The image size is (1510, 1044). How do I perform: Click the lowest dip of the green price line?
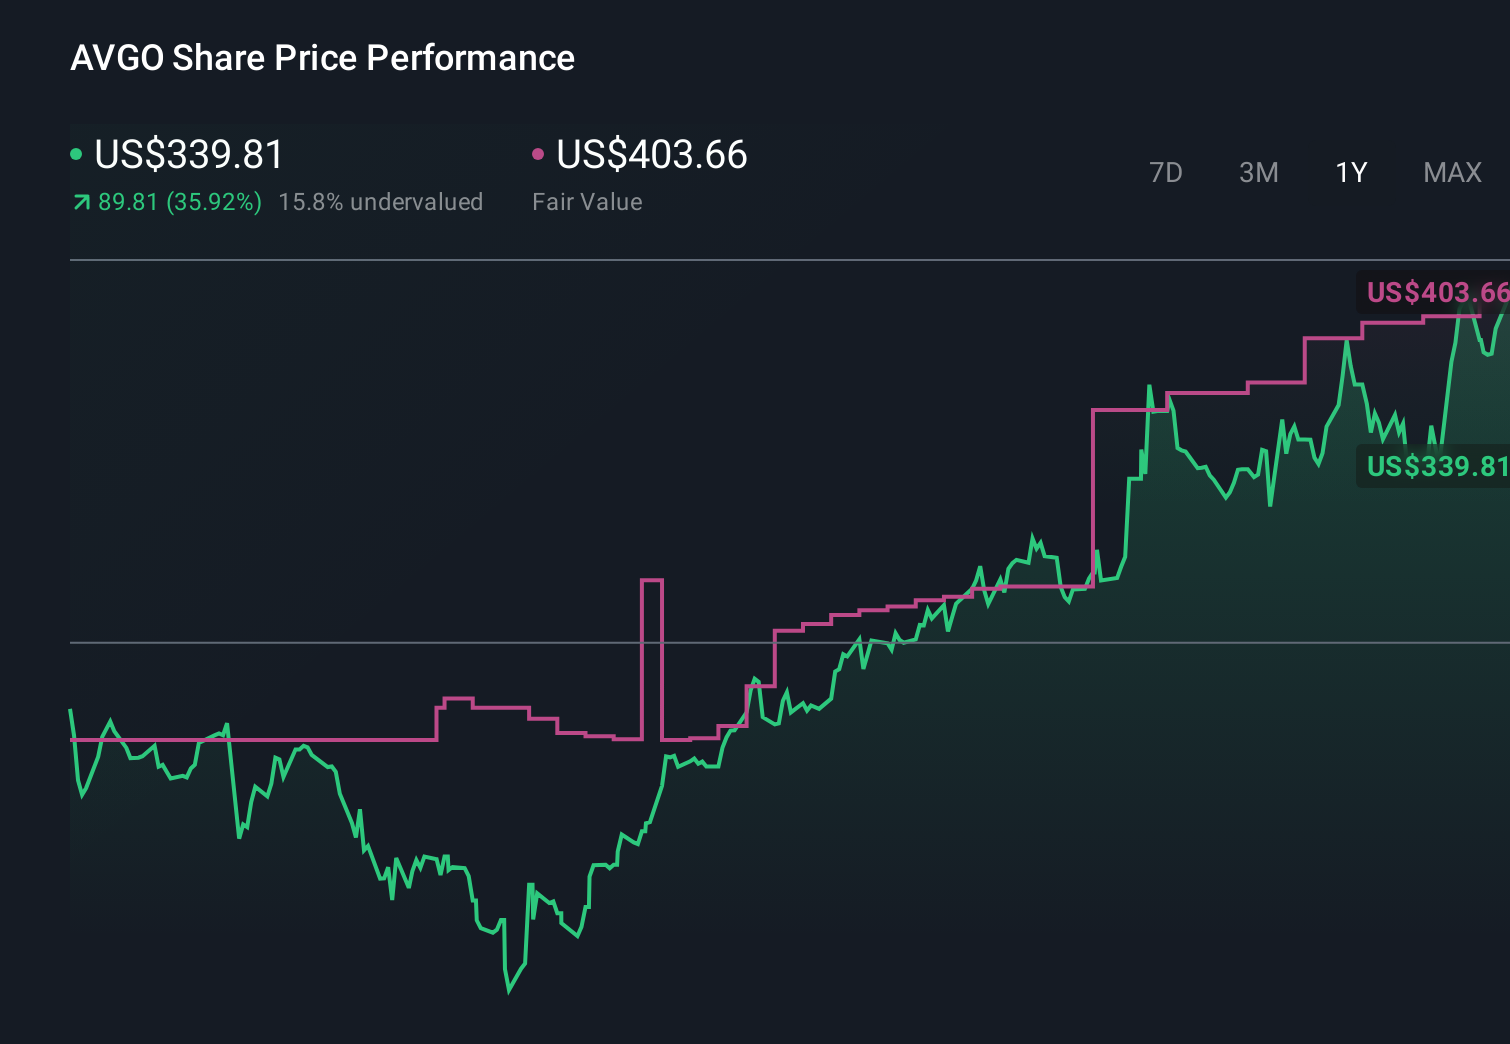(x=509, y=993)
